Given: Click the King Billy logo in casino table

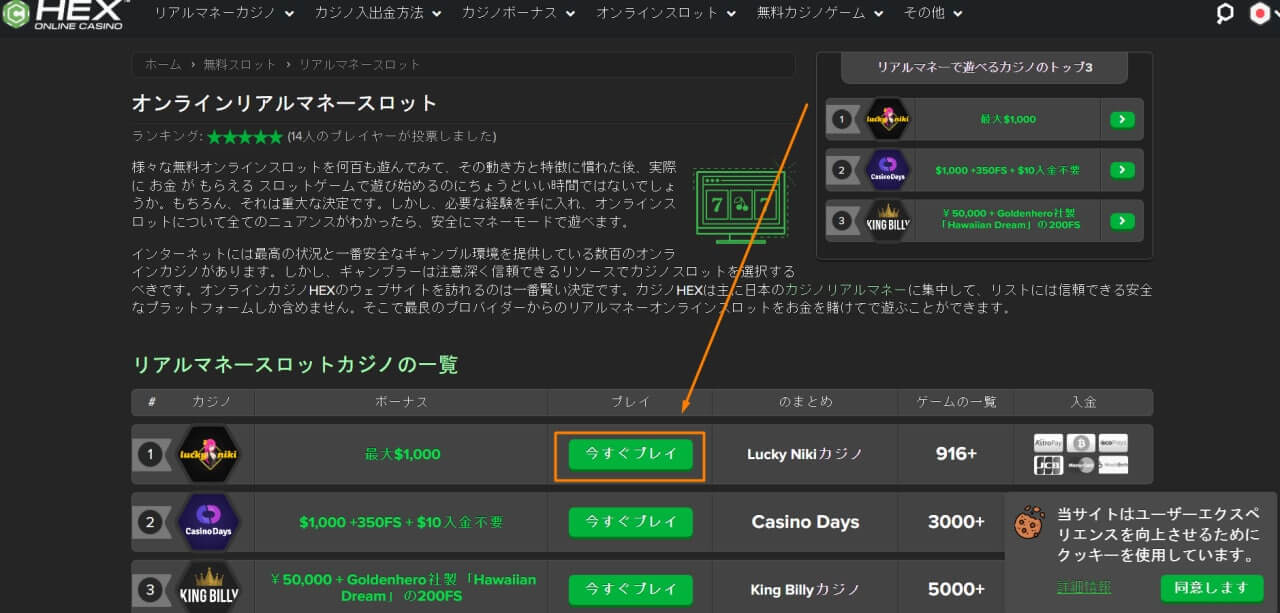Looking at the screenshot, I should (208, 587).
